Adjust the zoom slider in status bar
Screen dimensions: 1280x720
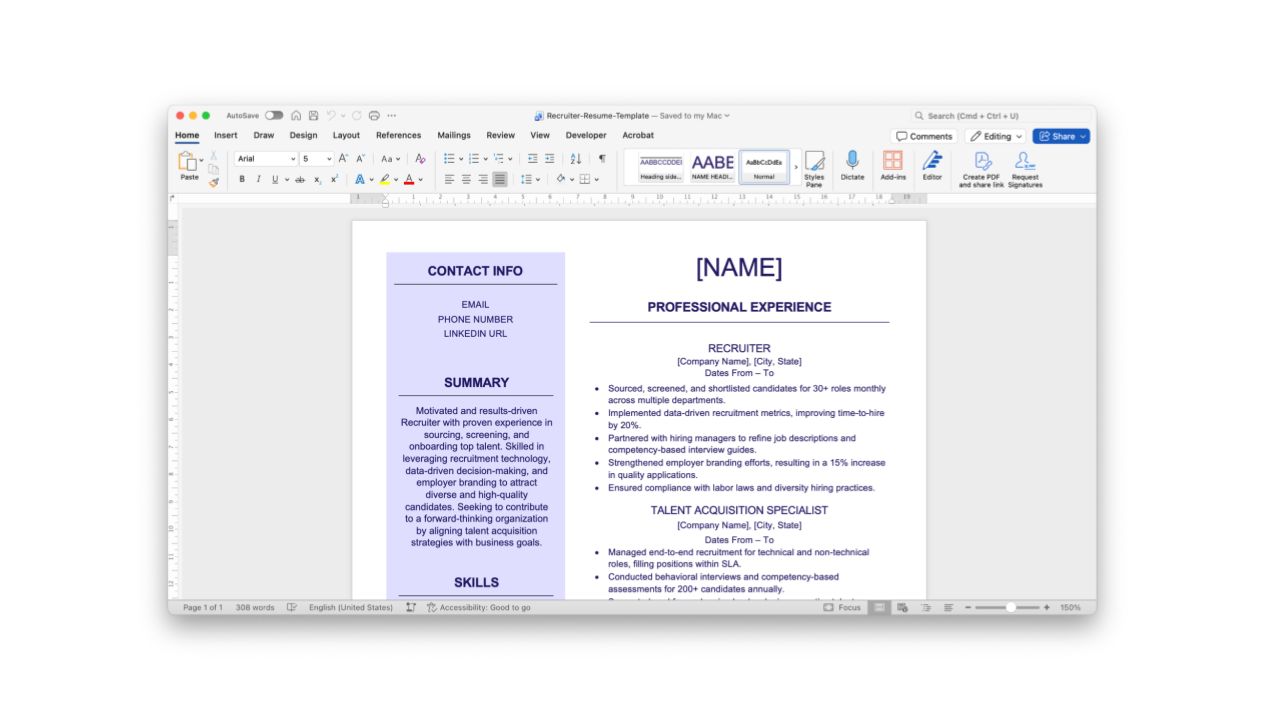(1010, 608)
